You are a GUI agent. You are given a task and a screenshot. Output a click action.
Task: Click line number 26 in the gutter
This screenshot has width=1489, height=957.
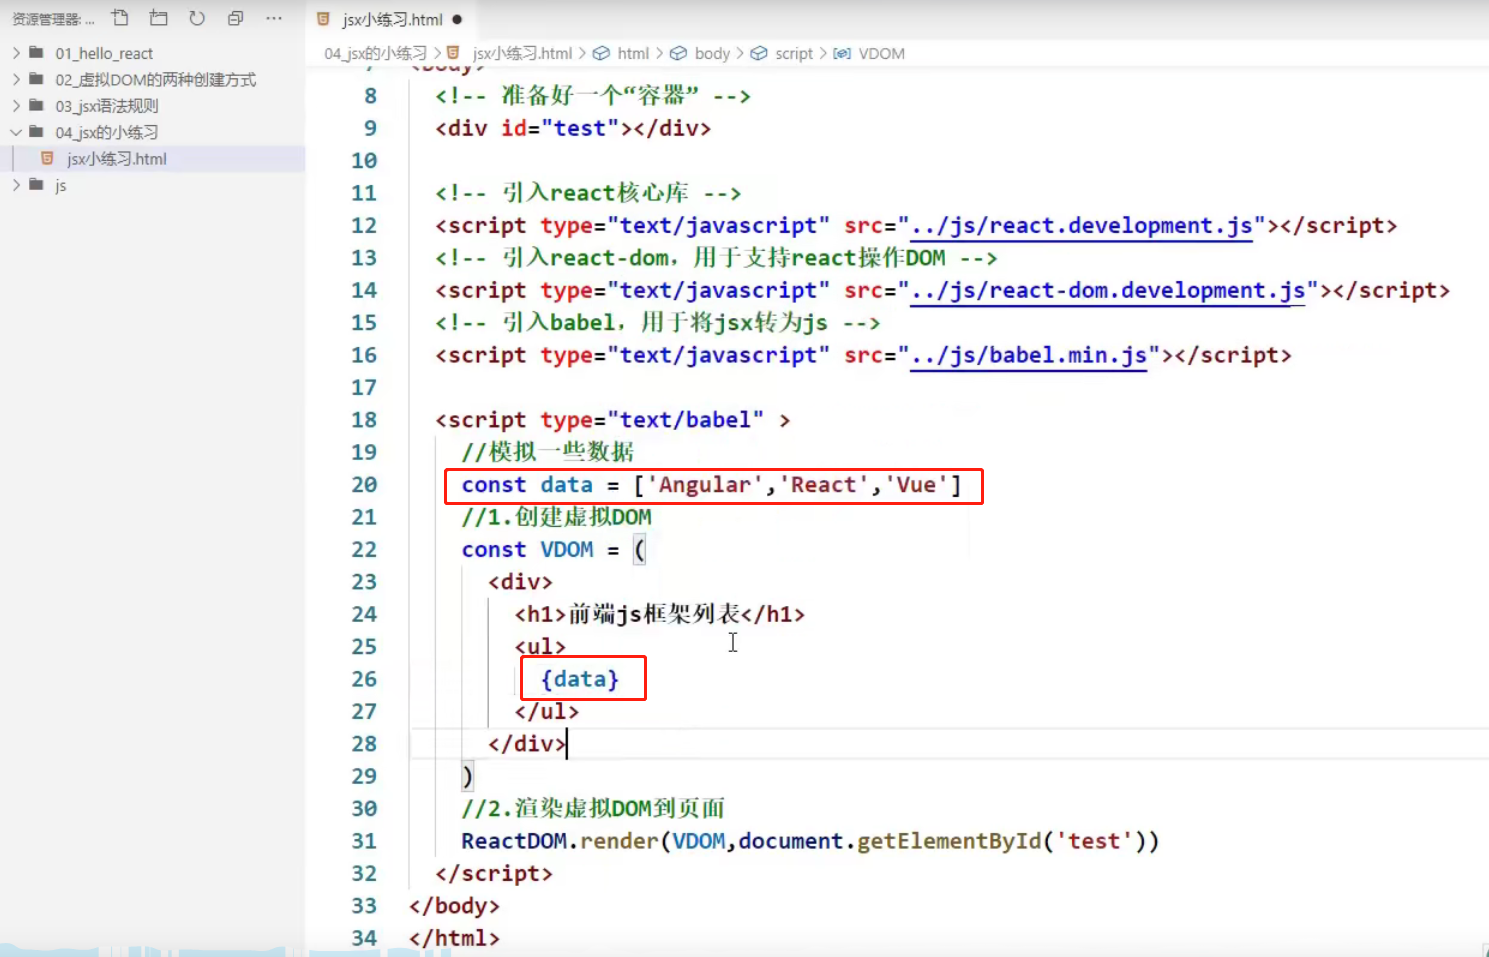[x=364, y=679]
